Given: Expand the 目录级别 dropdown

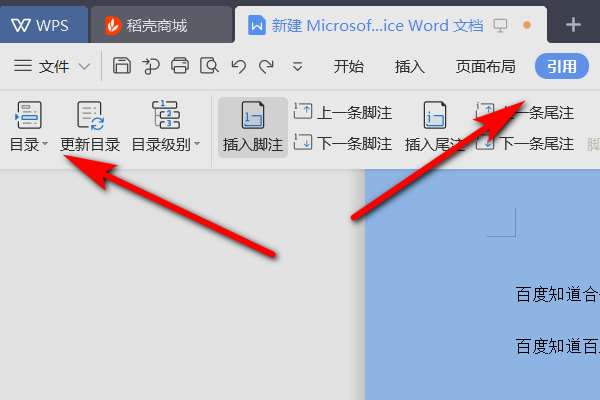Looking at the screenshot, I should 166,127.
